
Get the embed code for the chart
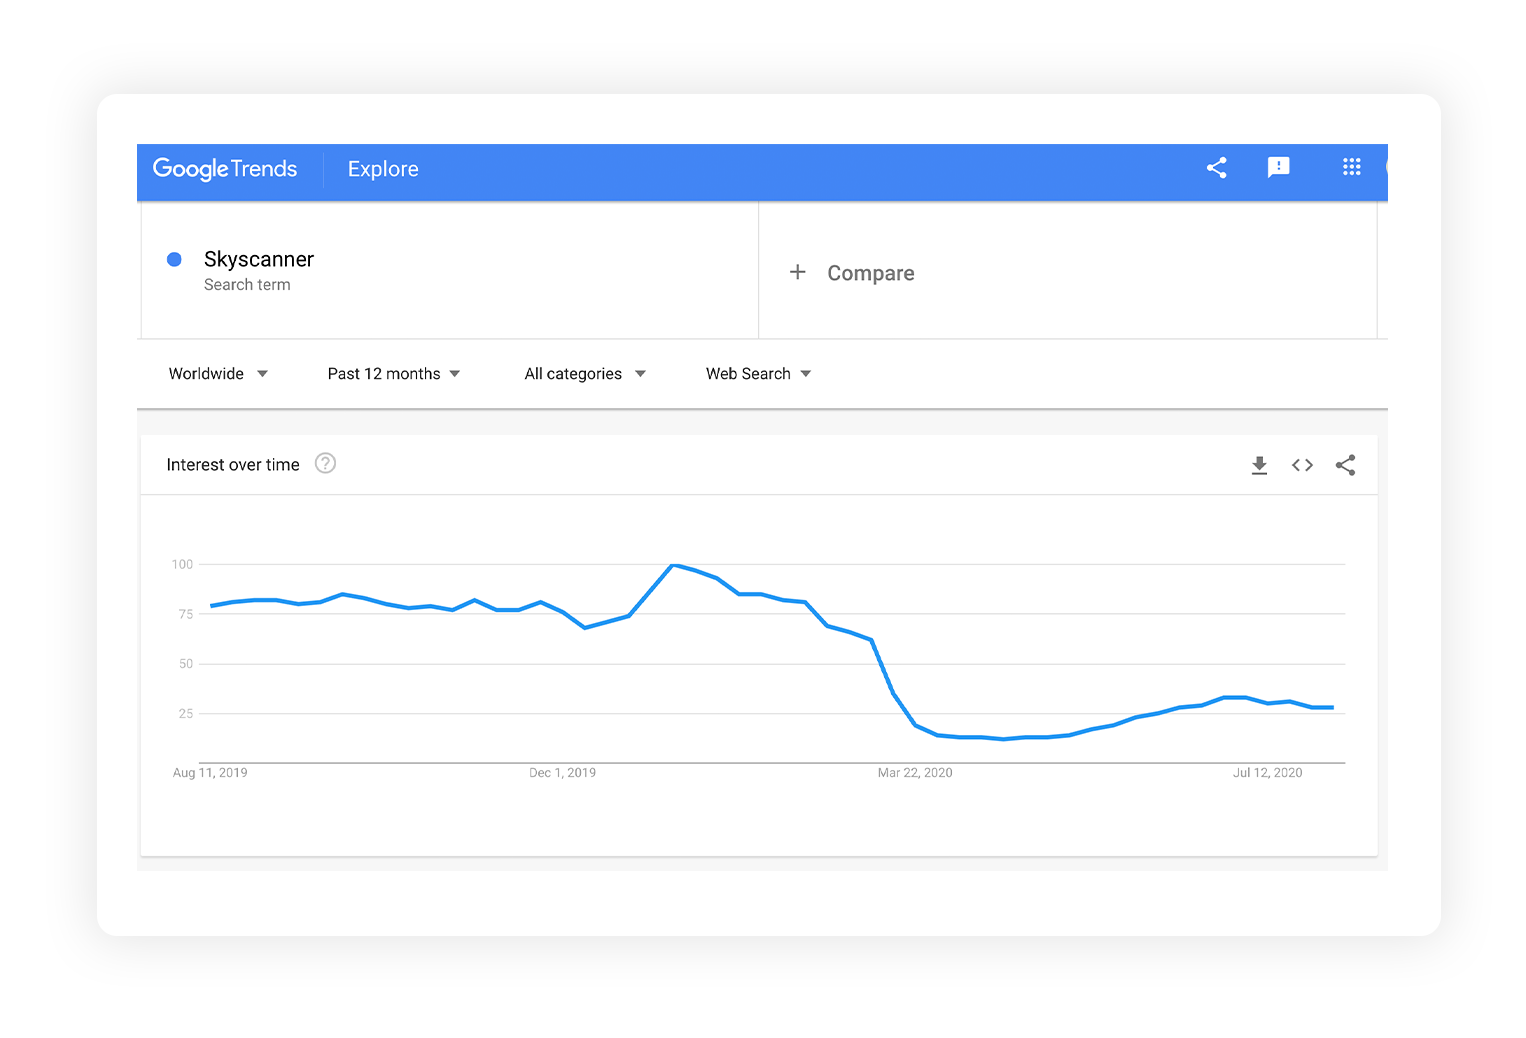(x=1302, y=465)
